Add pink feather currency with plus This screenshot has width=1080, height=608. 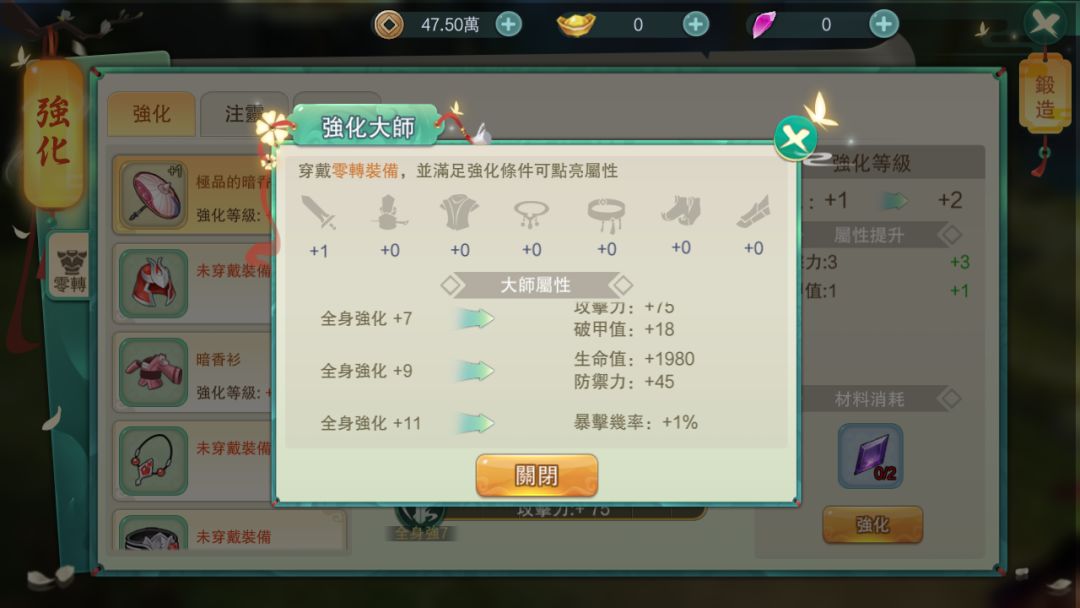[884, 25]
